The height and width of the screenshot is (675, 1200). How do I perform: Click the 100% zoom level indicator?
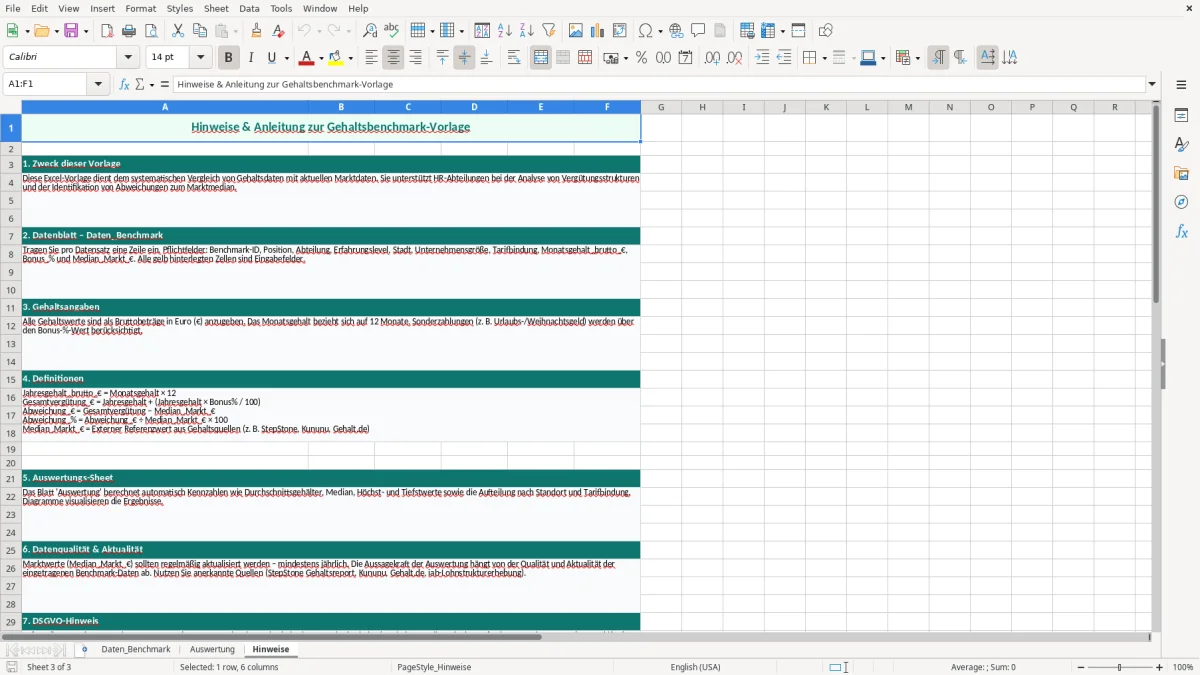1183,667
